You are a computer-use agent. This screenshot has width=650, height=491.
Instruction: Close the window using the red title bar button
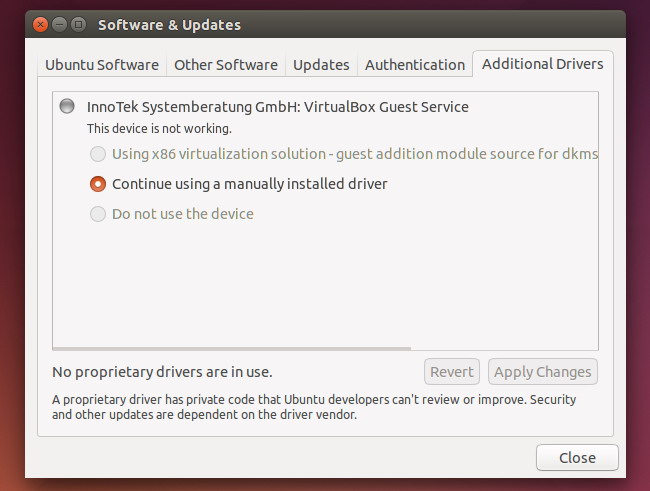click(x=40, y=24)
